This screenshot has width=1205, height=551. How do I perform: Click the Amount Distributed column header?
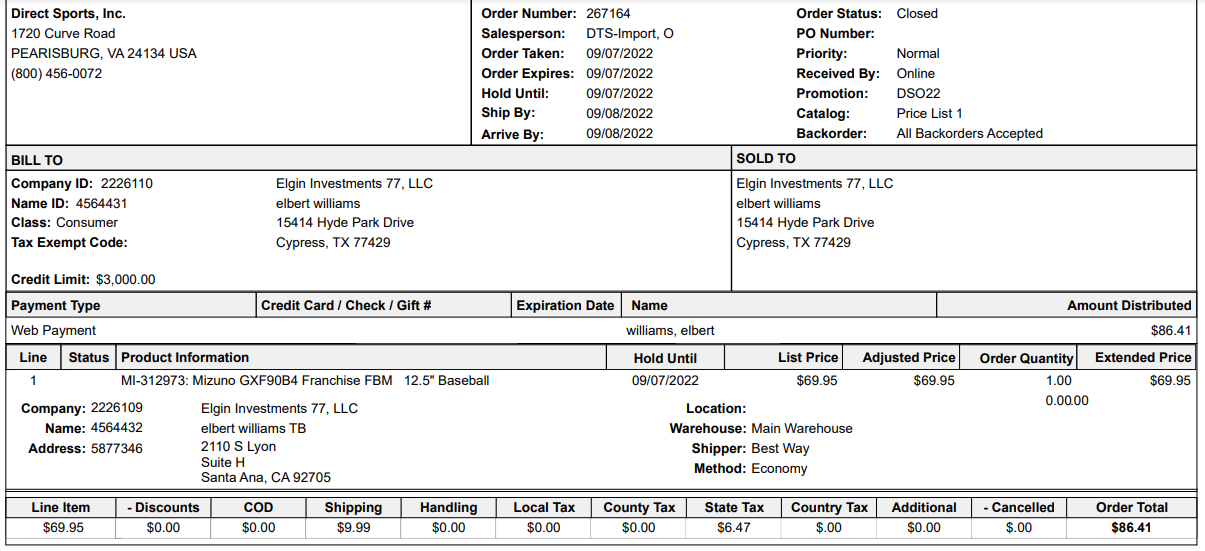[1129, 306]
